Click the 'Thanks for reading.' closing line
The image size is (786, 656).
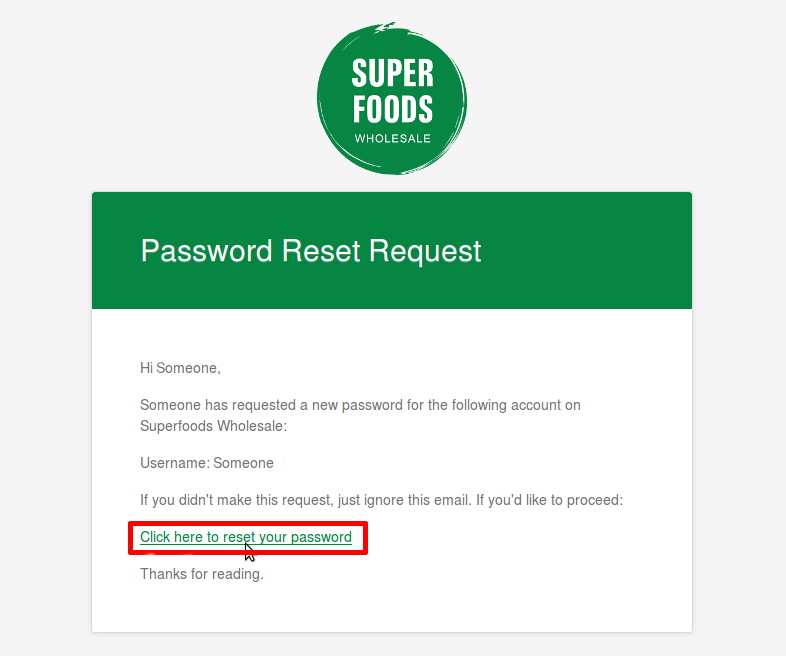(201, 574)
